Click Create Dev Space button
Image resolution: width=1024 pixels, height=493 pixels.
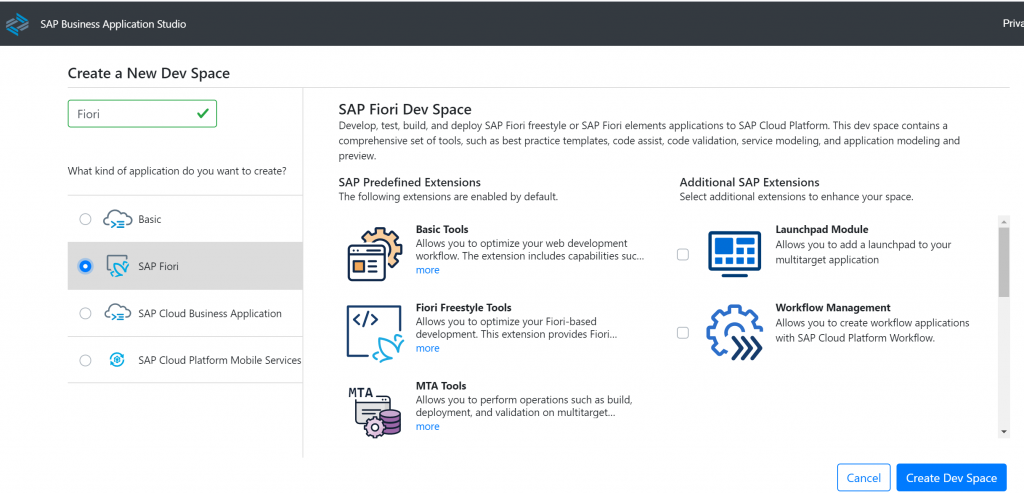coord(952,478)
